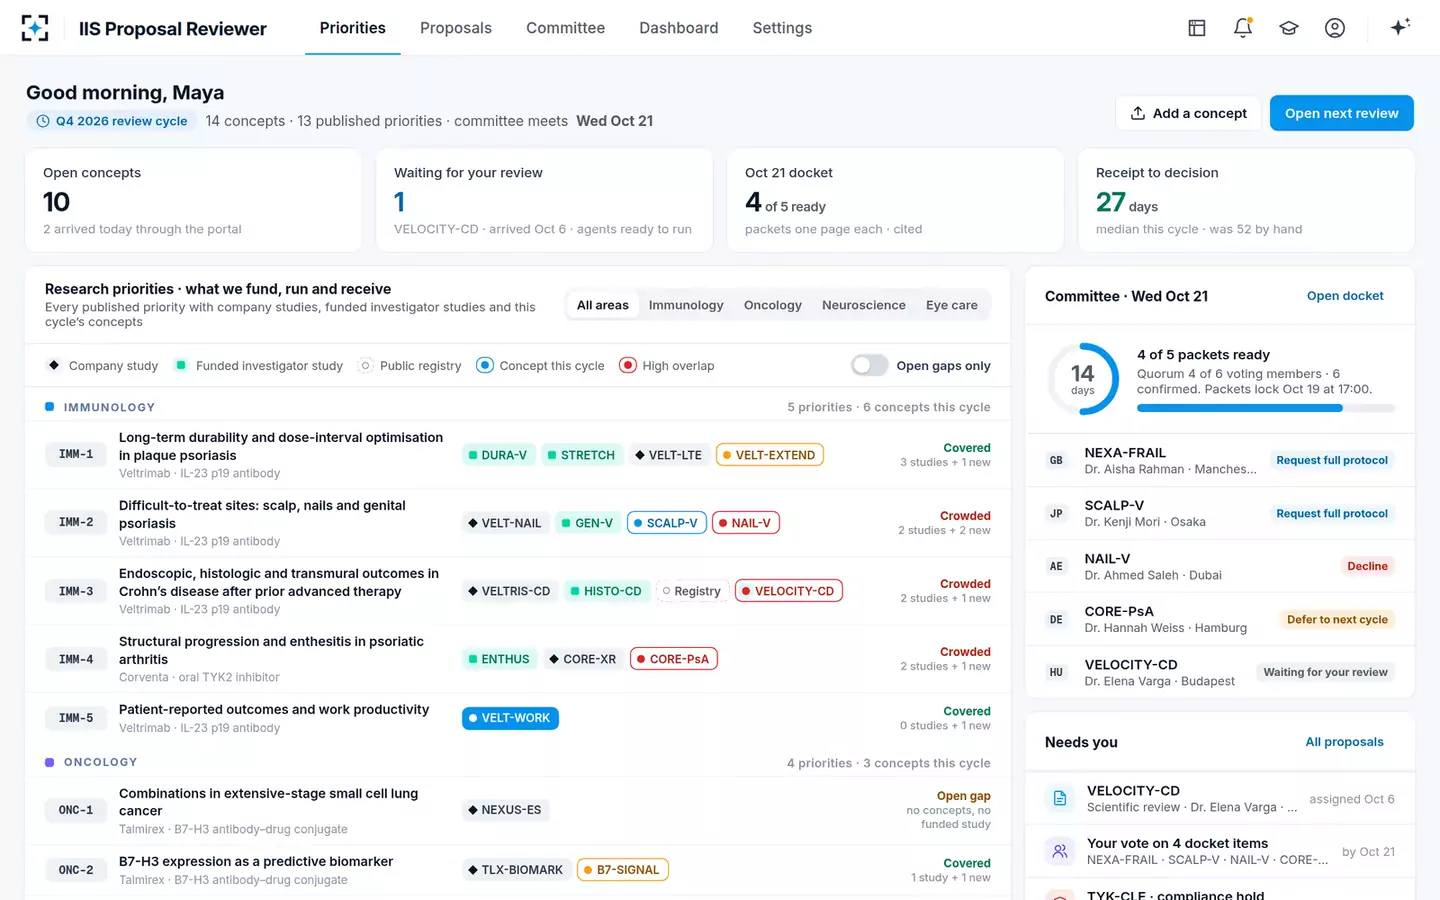Click the IIS Proposal Reviewer logo icon
The width and height of the screenshot is (1440, 900).
pos(35,28)
